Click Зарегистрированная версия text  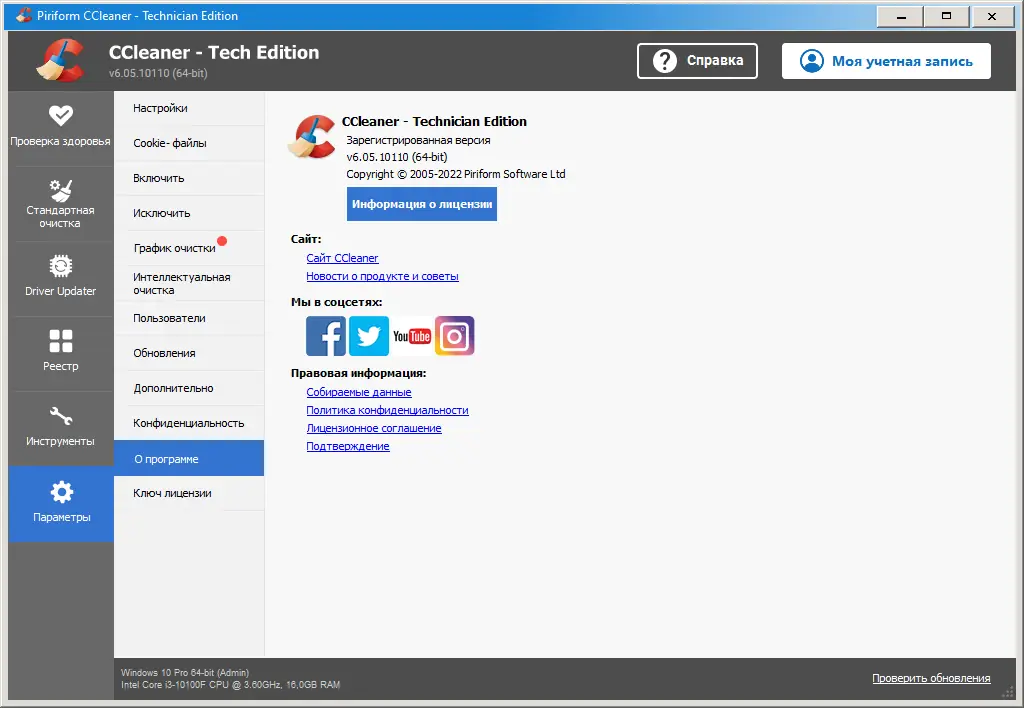click(x=418, y=140)
